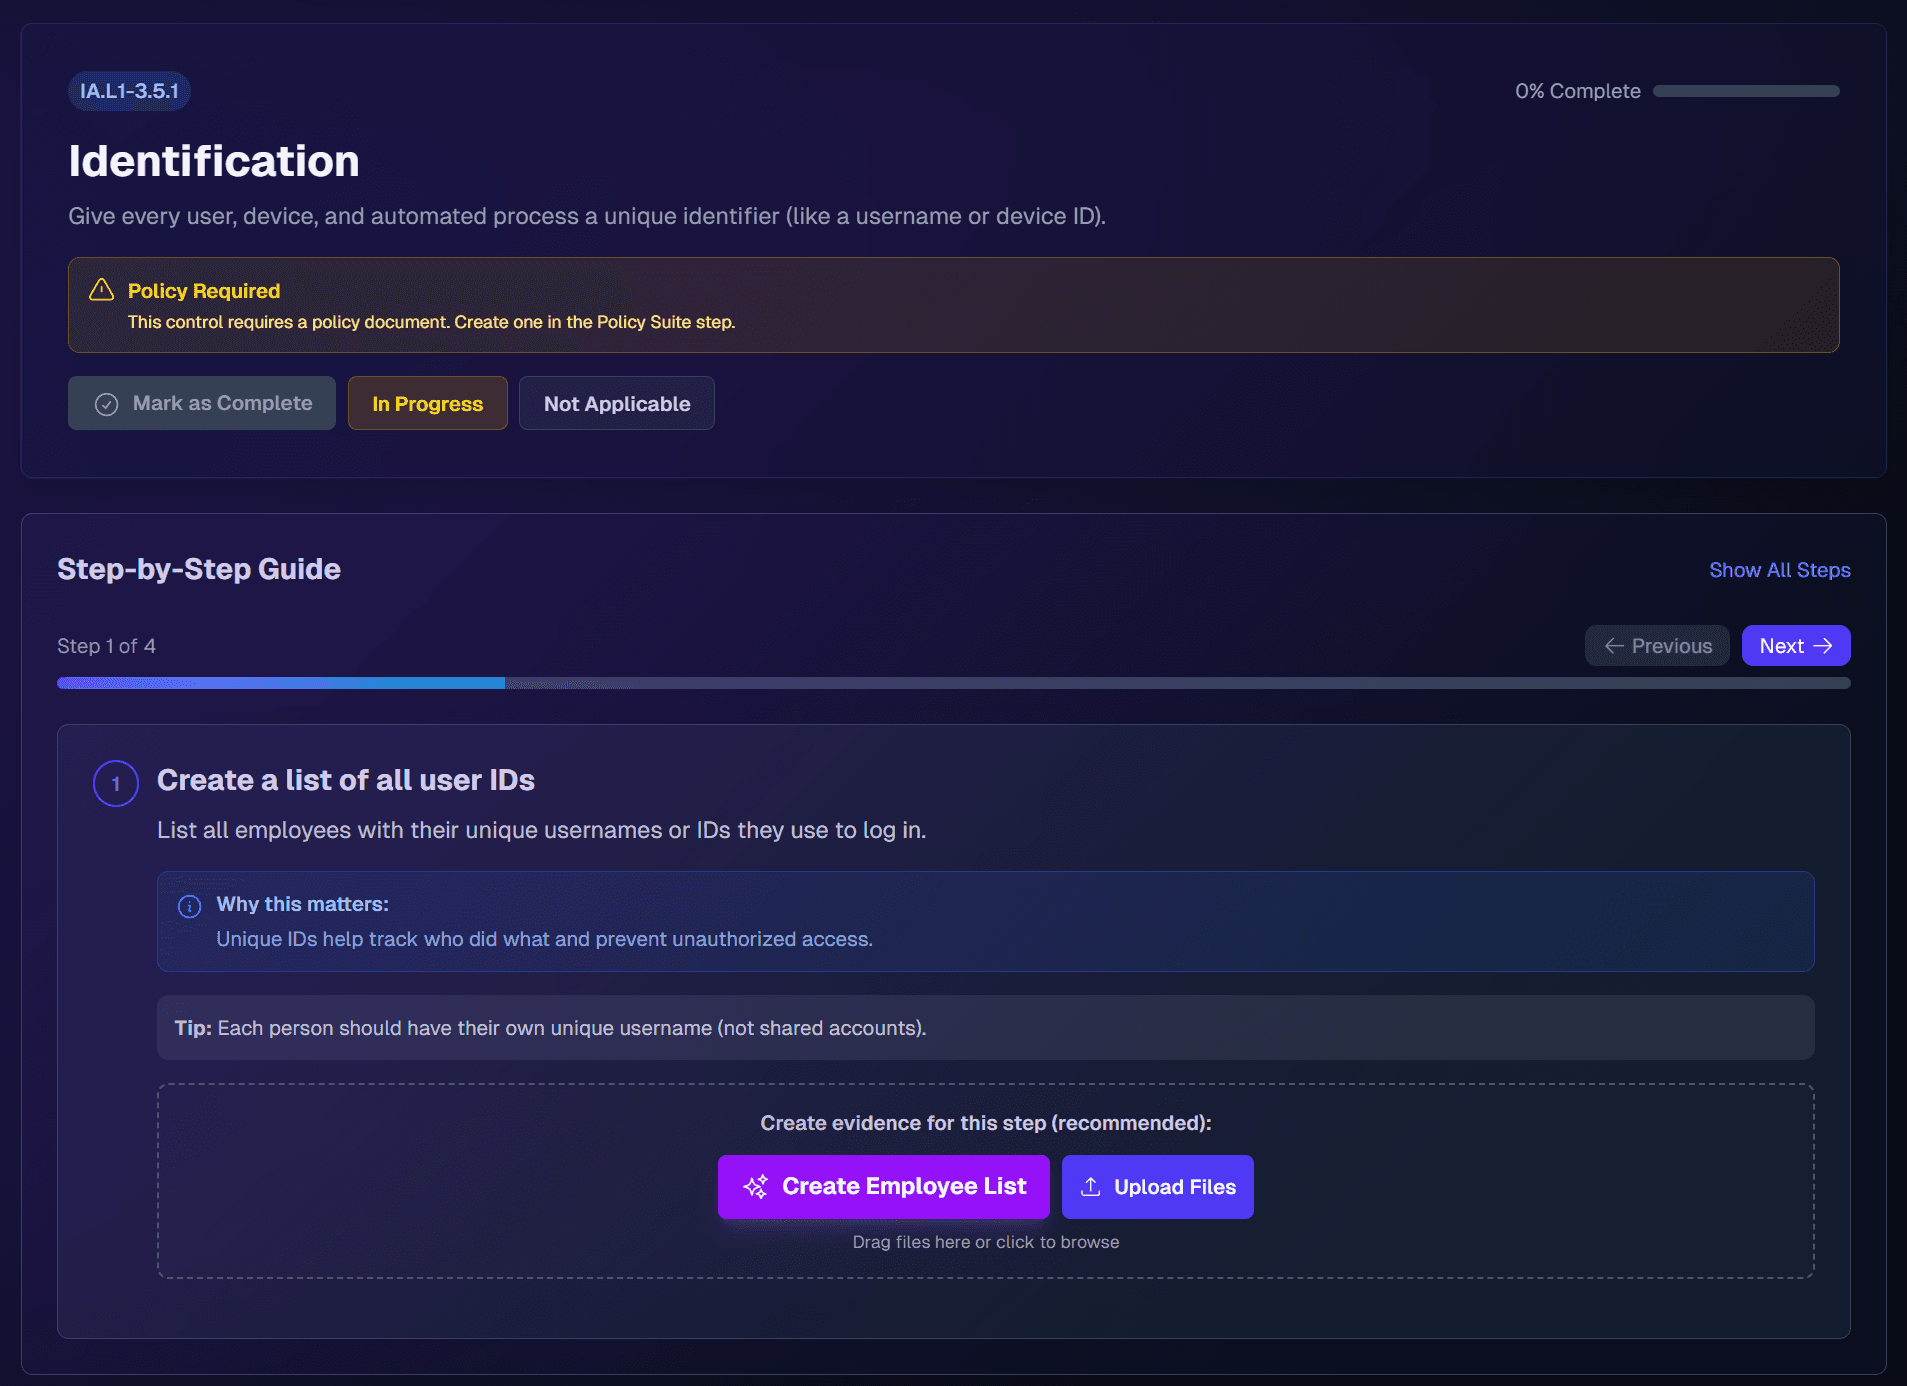Click the step number 1 circle indicator
Image resolution: width=1907 pixels, height=1386 pixels.
click(115, 783)
